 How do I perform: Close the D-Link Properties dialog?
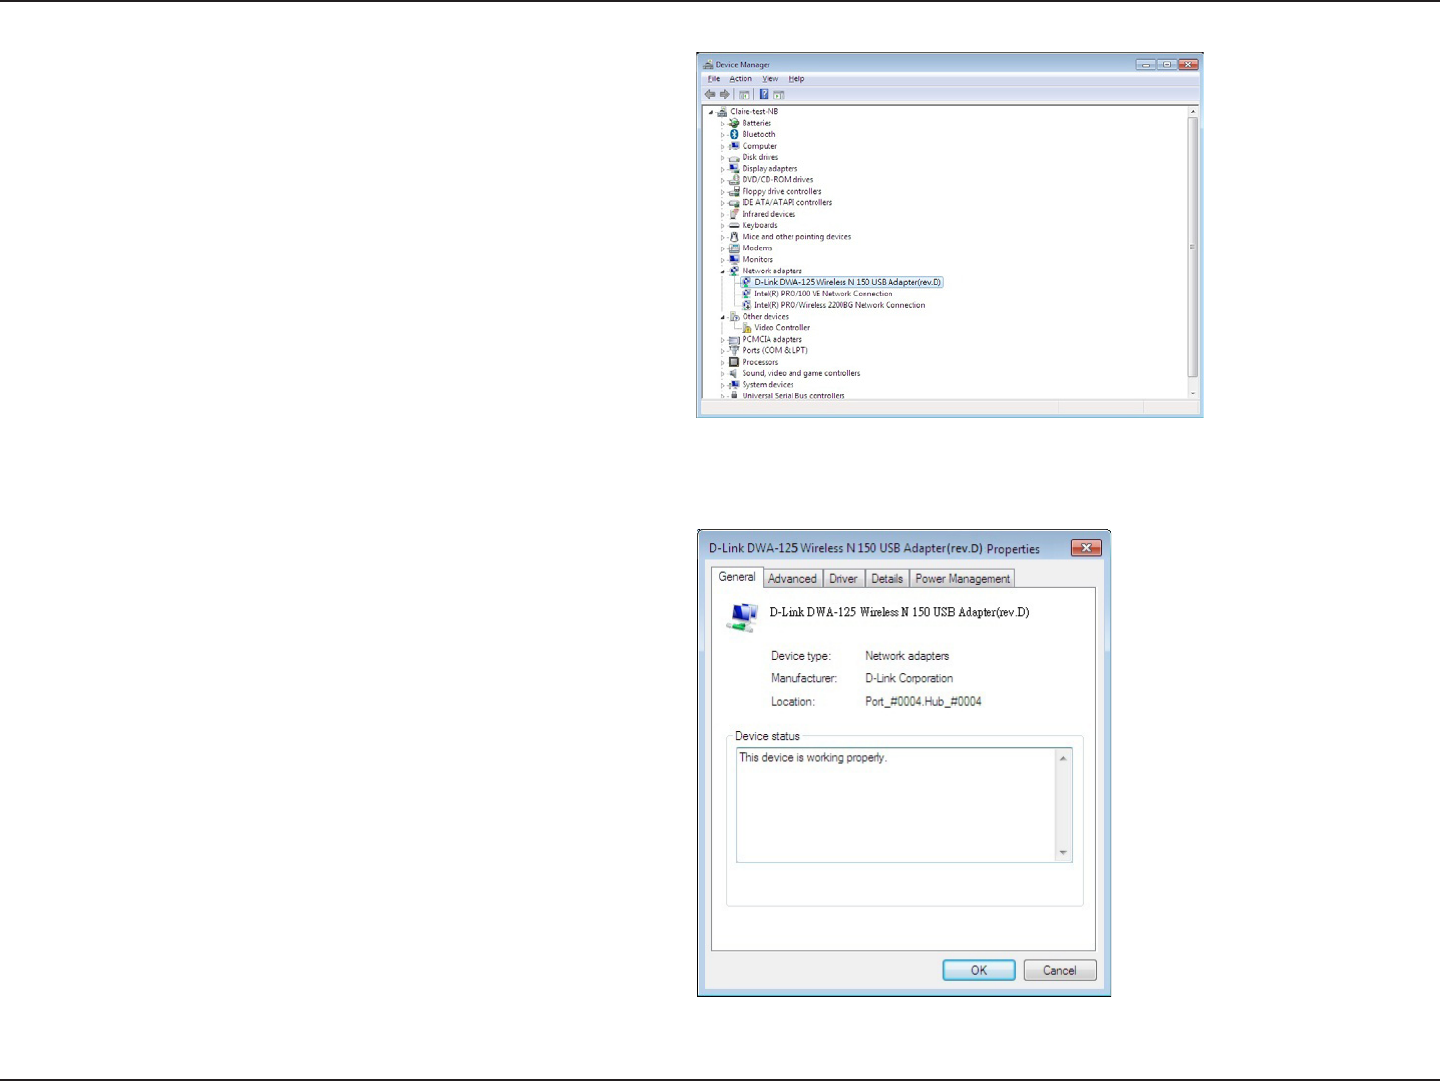[x=1086, y=548]
